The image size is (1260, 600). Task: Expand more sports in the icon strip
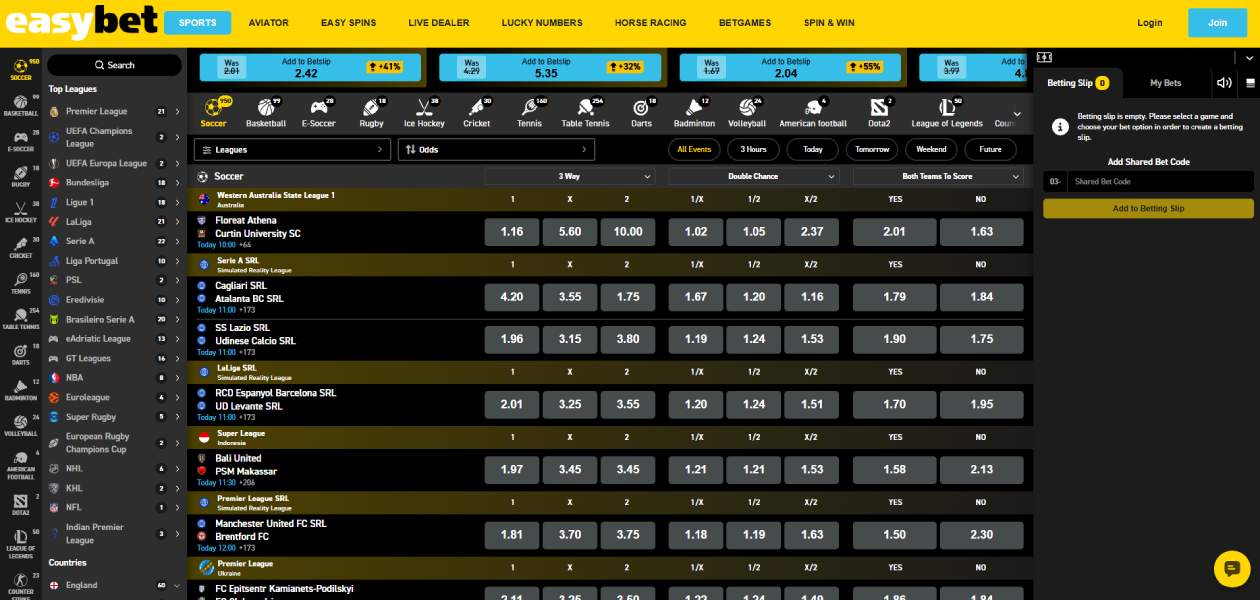coord(1018,113)
